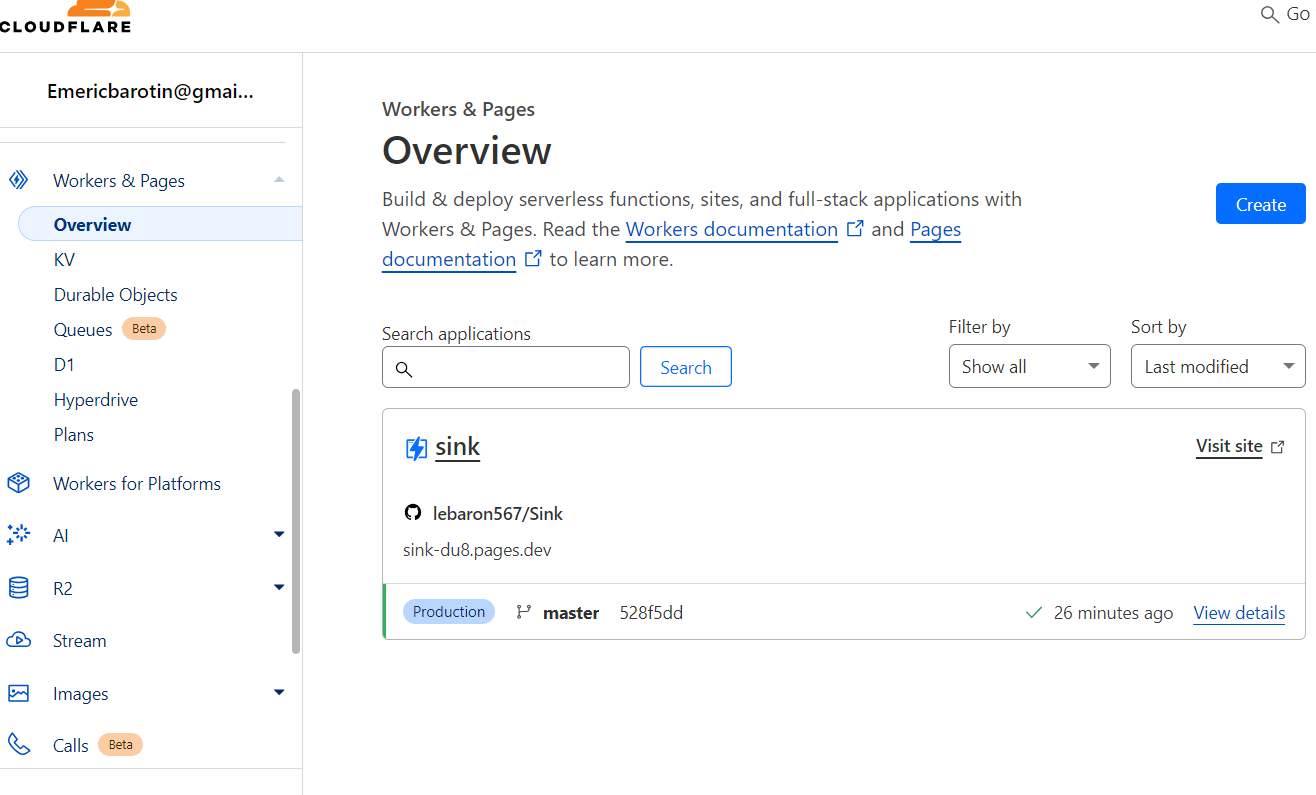Open Queues in the sidebar

83,329
